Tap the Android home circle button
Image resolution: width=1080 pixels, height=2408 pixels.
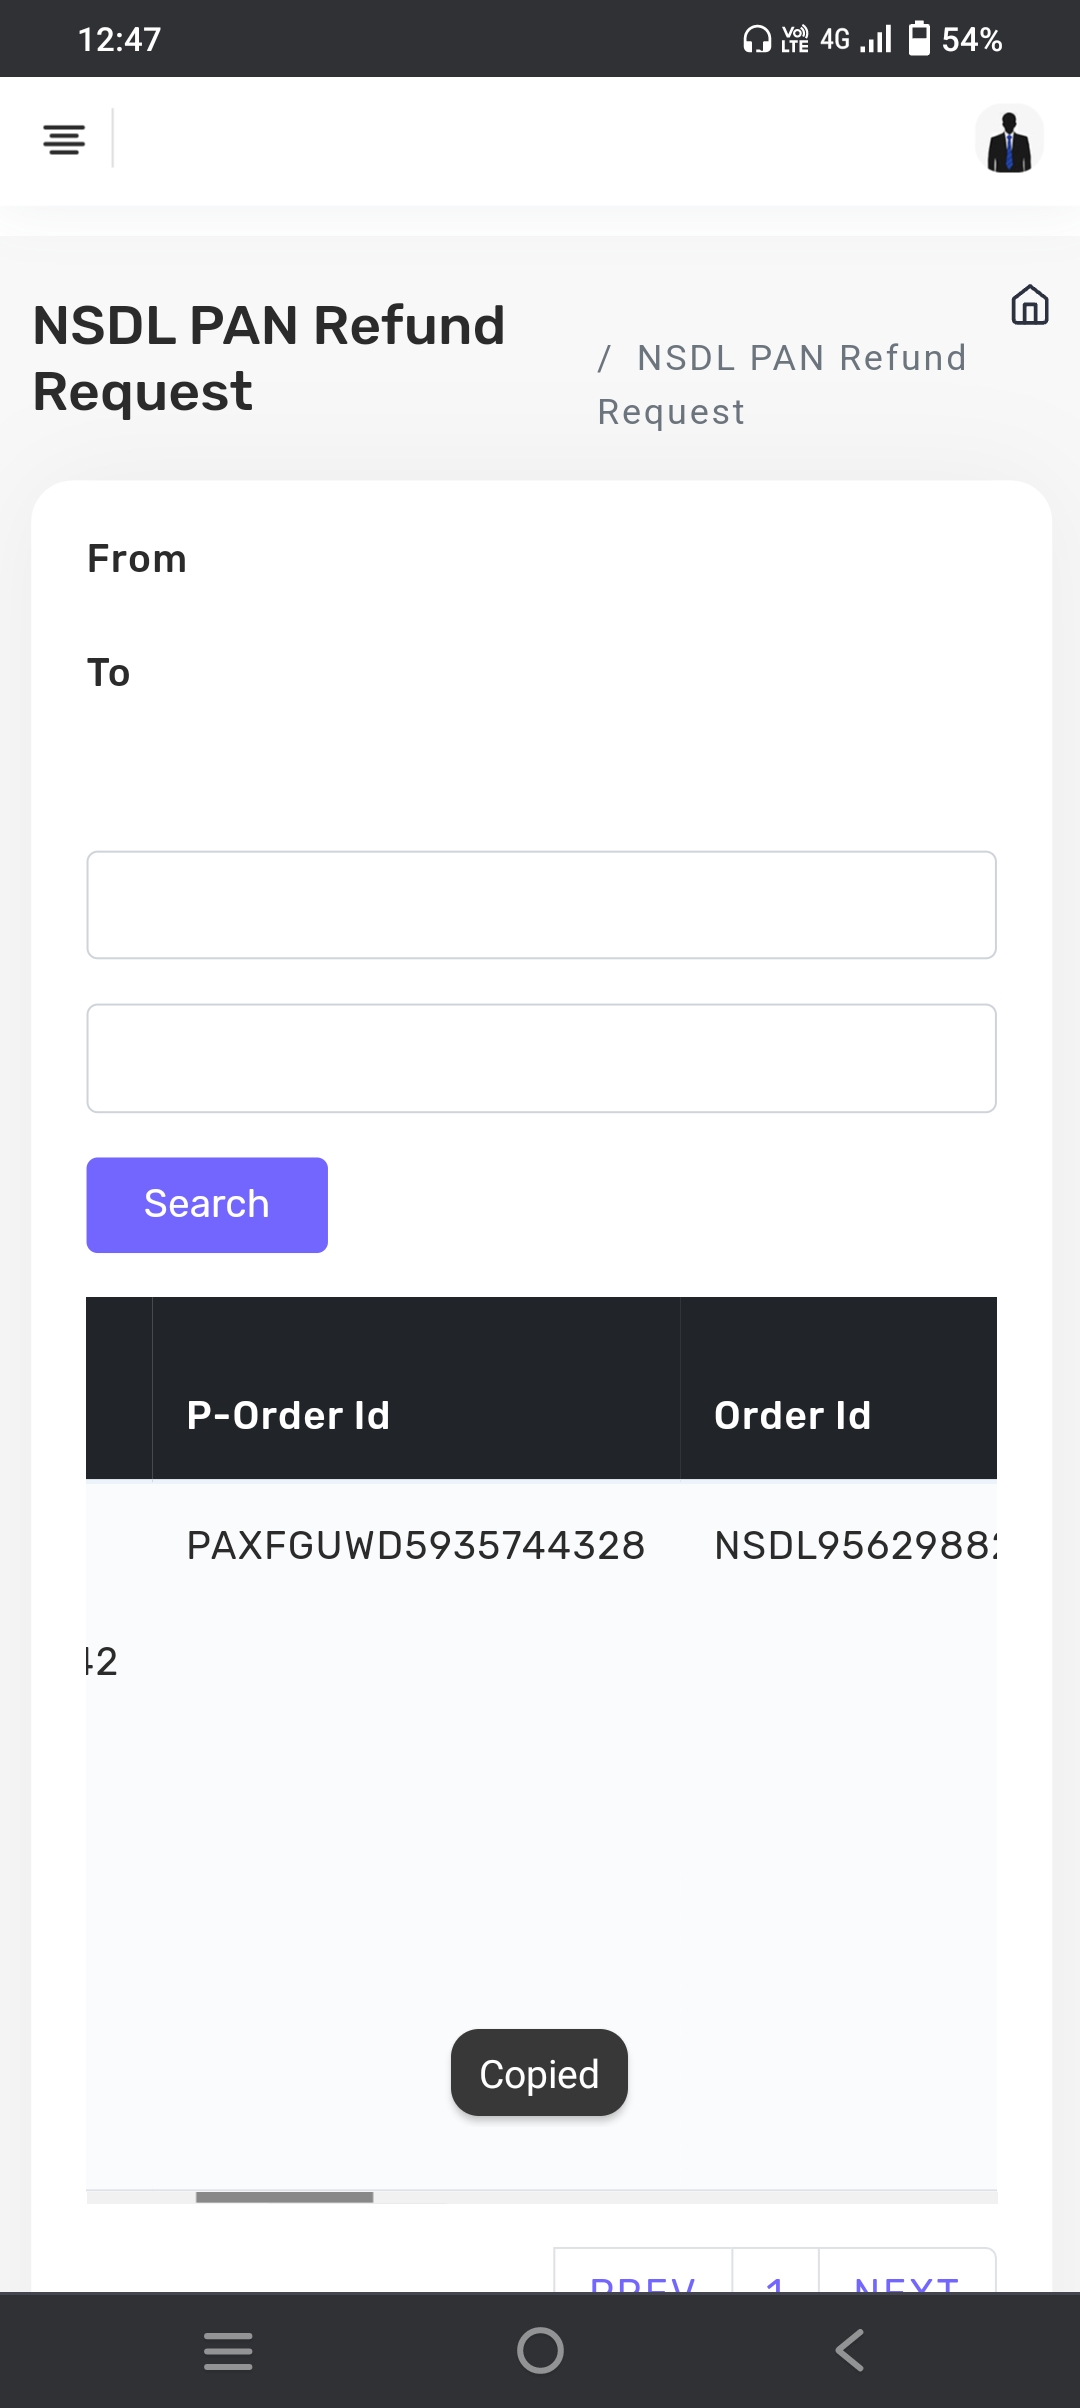[x=540, y=2349]
